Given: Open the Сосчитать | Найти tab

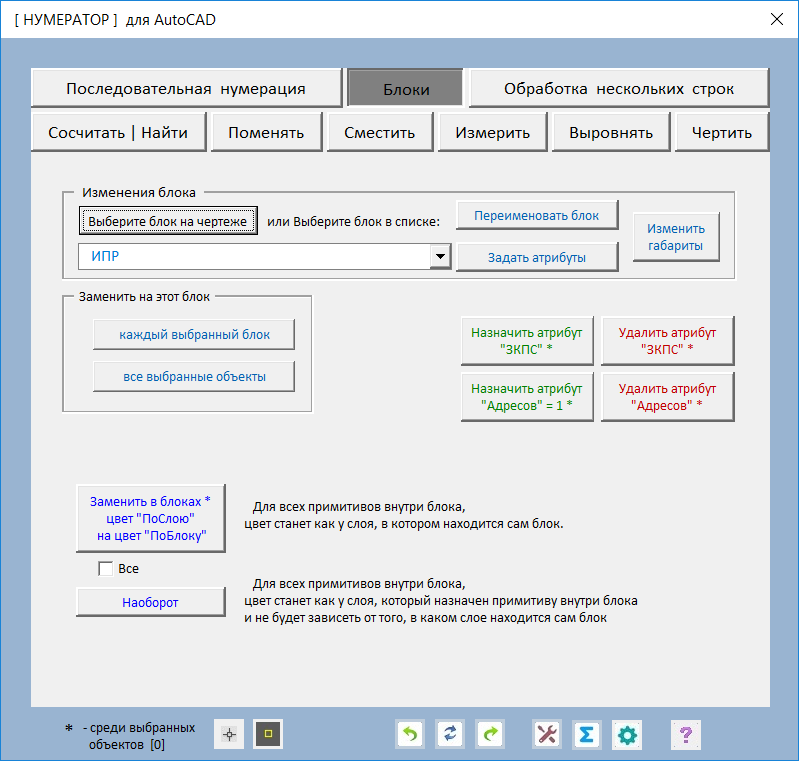Looking at the screenshot, I should (x=118, y=133).
